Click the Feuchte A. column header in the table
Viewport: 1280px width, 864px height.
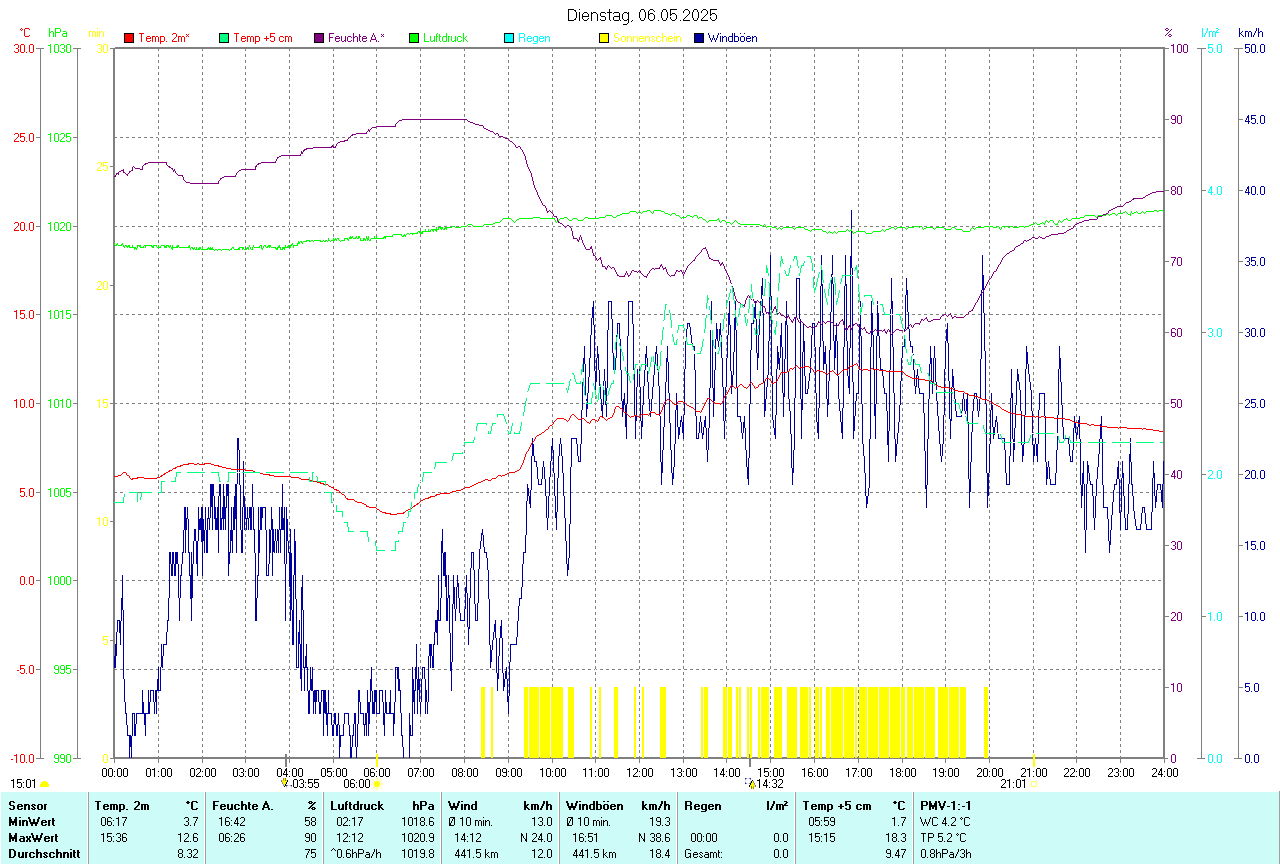243,806
